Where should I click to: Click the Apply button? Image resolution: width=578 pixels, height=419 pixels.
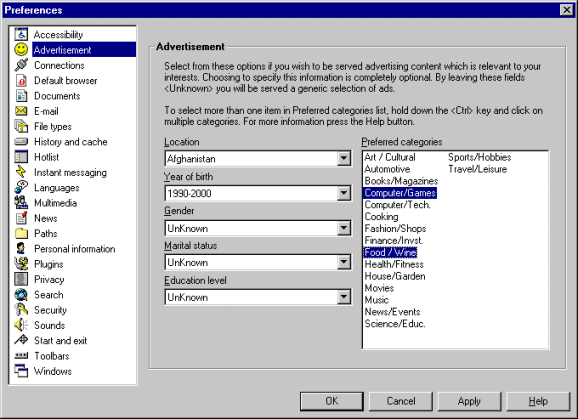469,401
